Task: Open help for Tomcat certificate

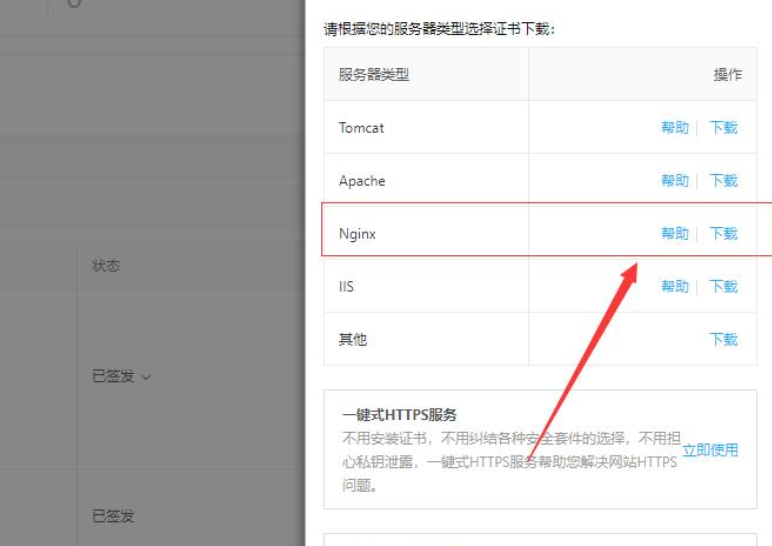Action: point(675,128)
